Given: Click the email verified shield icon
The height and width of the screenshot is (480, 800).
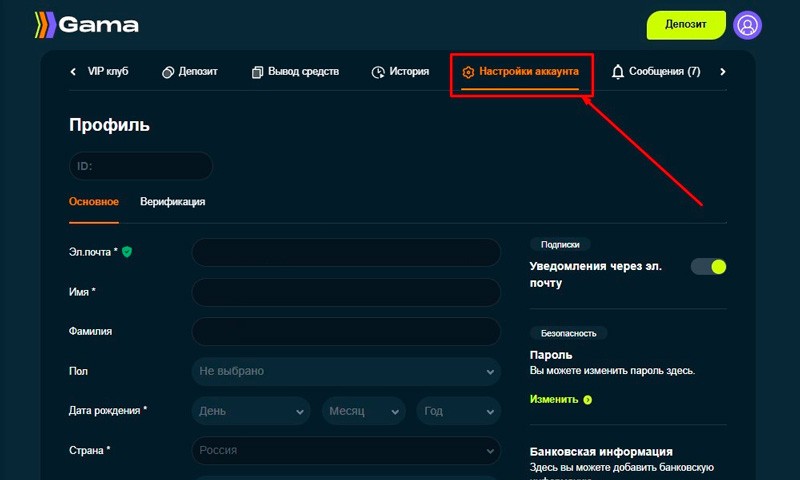Looking at the screenshot, I should 127,252.
